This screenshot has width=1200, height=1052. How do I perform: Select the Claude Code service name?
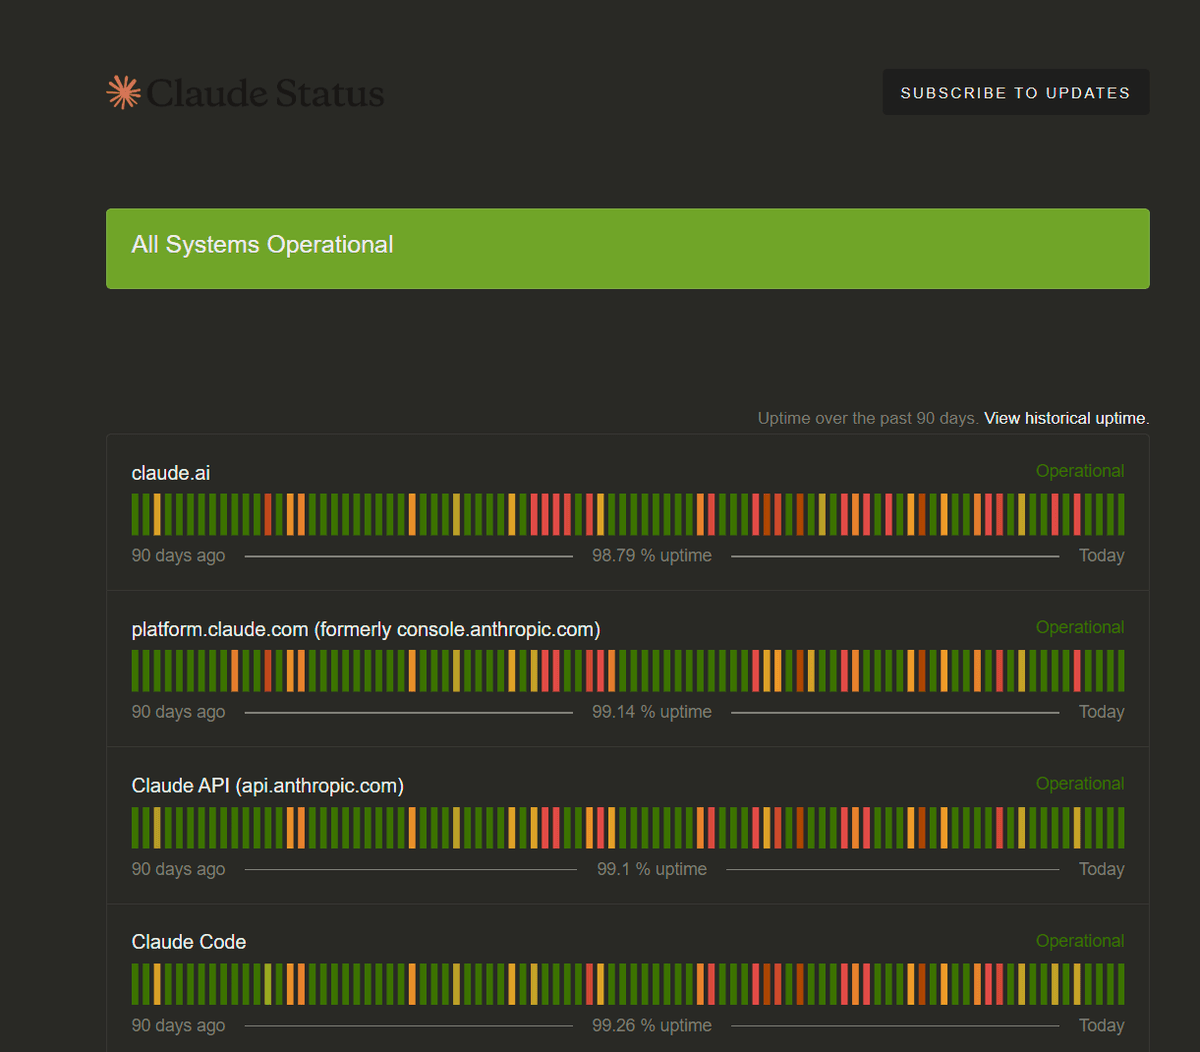(x=189, y=941)
